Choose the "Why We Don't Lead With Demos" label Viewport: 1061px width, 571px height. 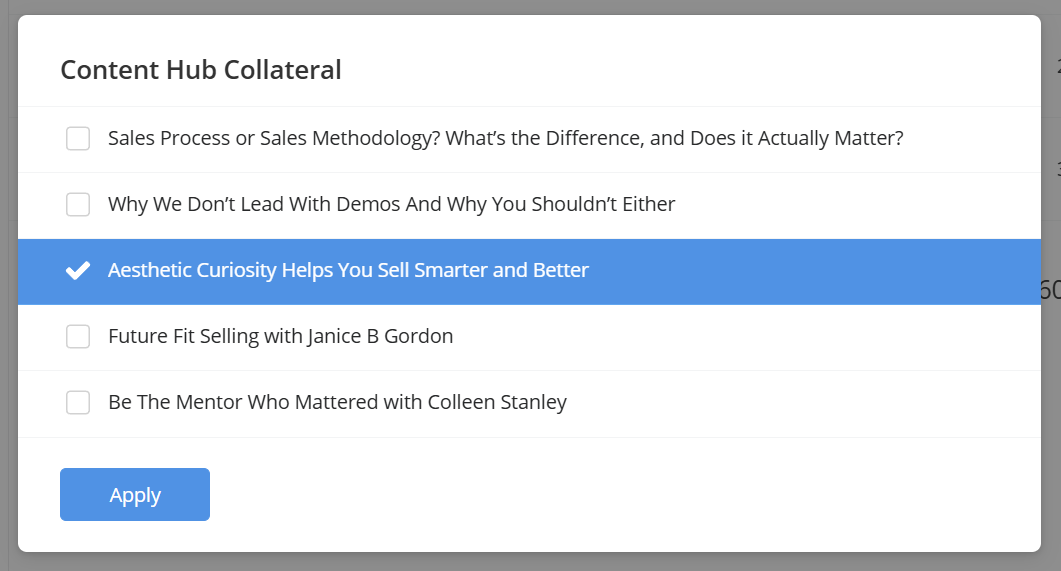(391, 205)
